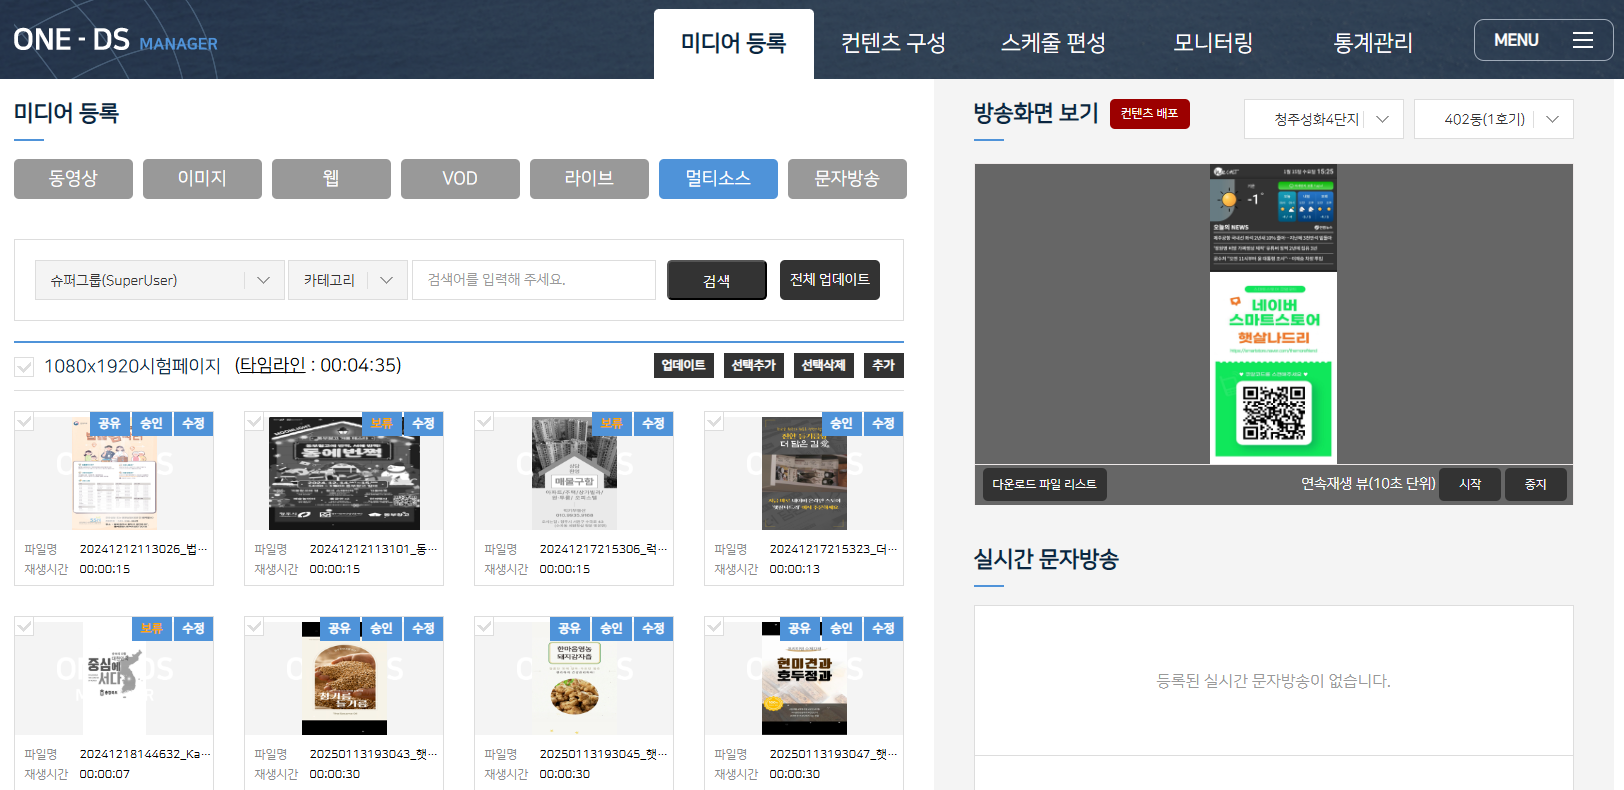Click 수정 on file 20241217215306
The height and width of the screenshot is (790, 1624).
[654, 423]
